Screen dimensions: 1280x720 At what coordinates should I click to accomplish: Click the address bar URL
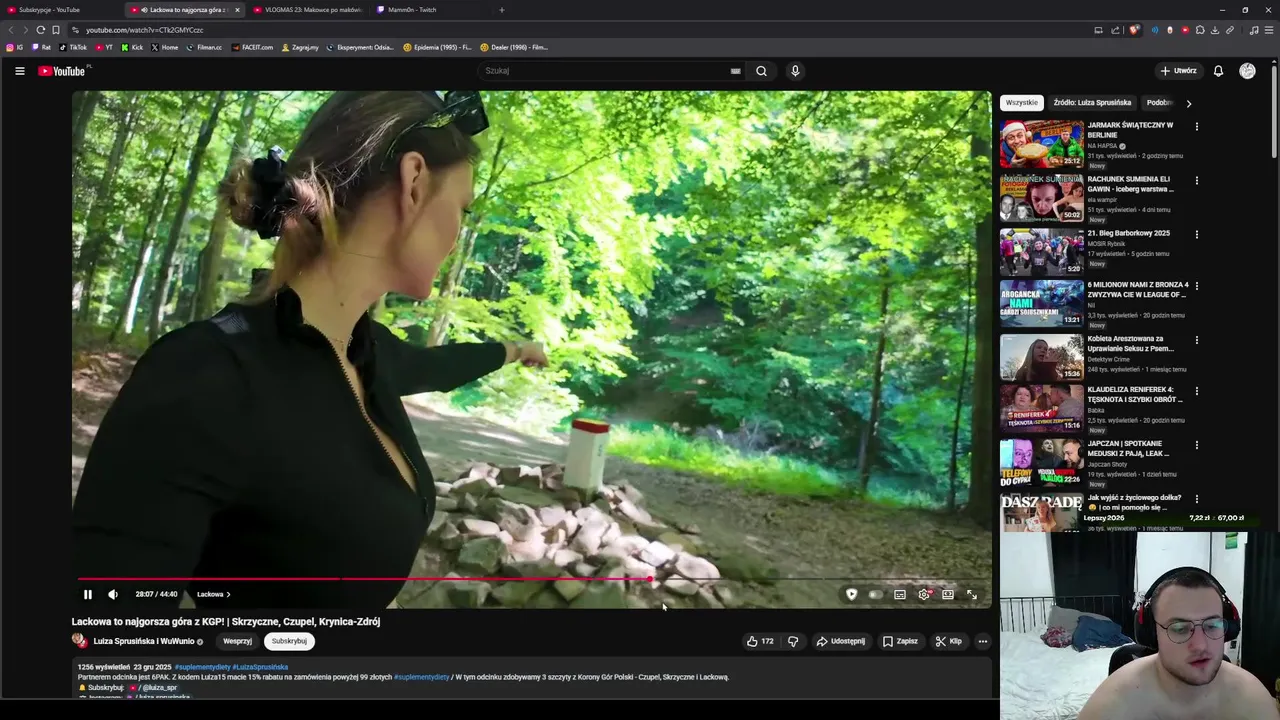(145, 30)
